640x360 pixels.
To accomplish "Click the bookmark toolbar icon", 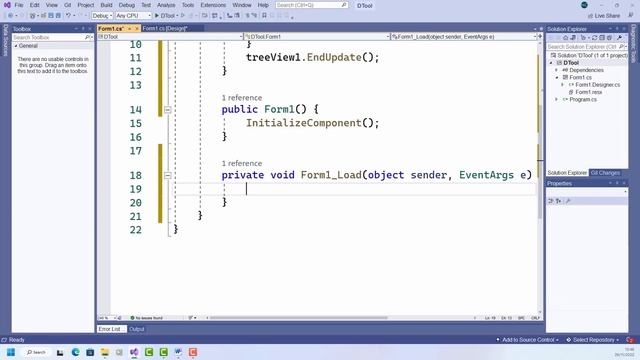I will click(264, 16).
